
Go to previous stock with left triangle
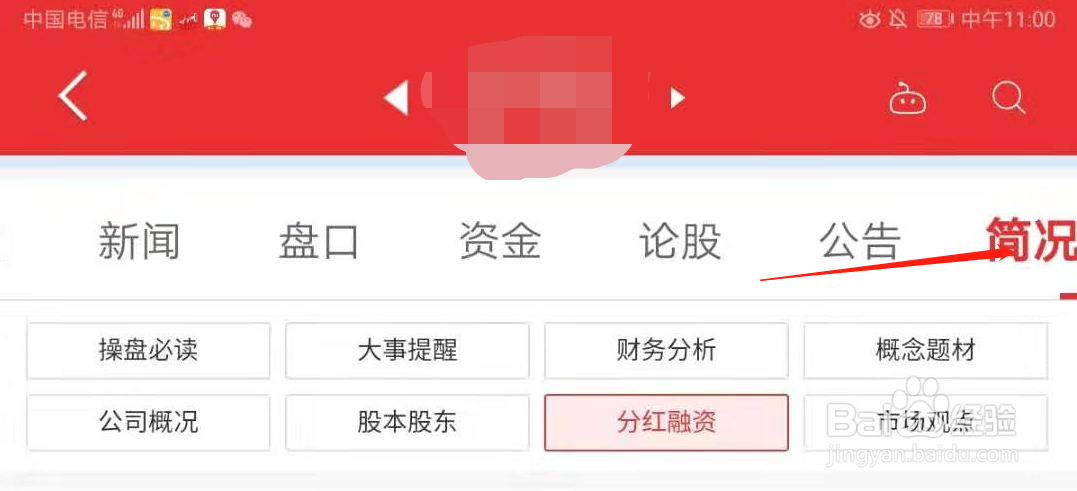[396, 98]
